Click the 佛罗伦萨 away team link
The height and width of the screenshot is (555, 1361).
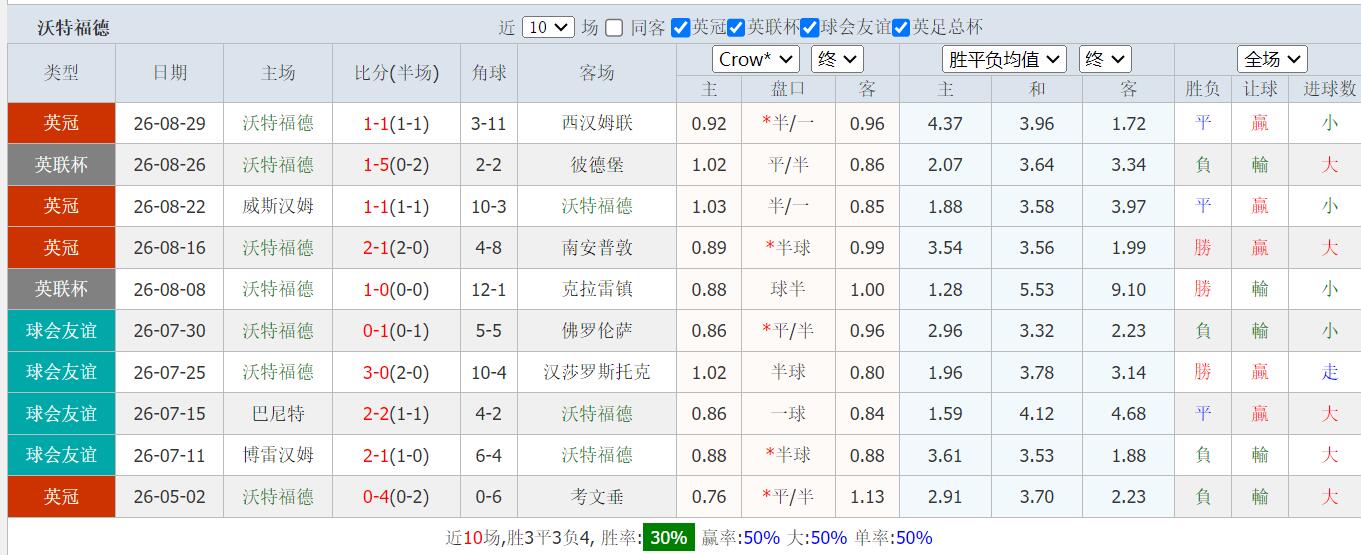coord(597,331)
